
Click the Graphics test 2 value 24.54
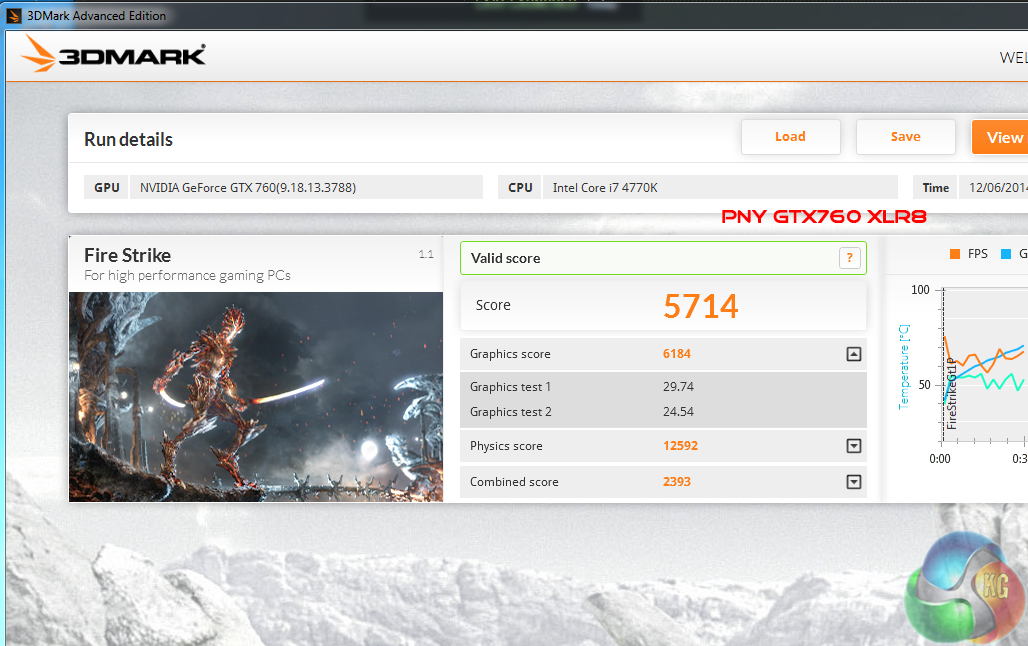point(678,411)
